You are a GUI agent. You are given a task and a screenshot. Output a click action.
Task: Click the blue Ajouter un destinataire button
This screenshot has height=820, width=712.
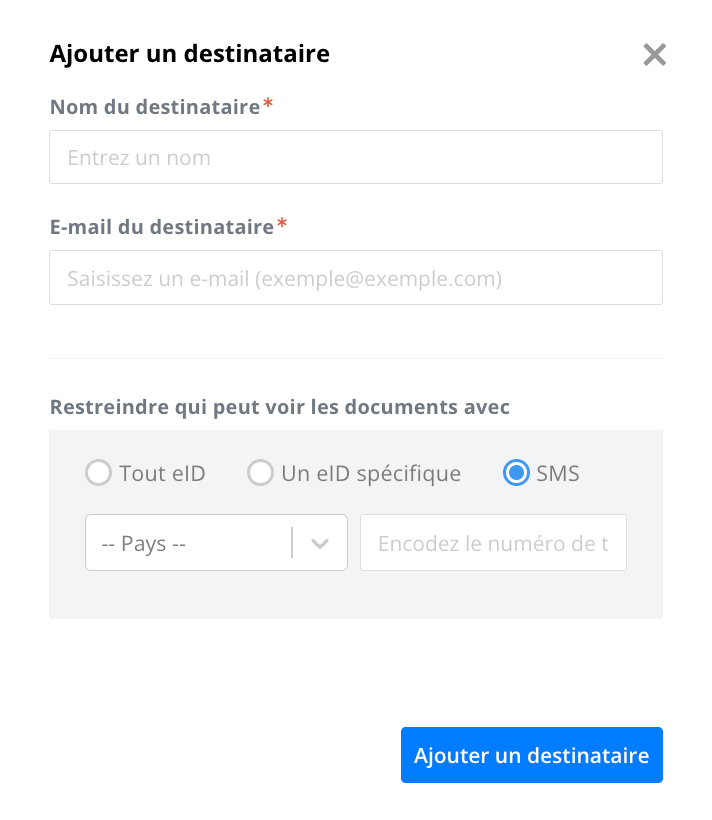[532, 755]
